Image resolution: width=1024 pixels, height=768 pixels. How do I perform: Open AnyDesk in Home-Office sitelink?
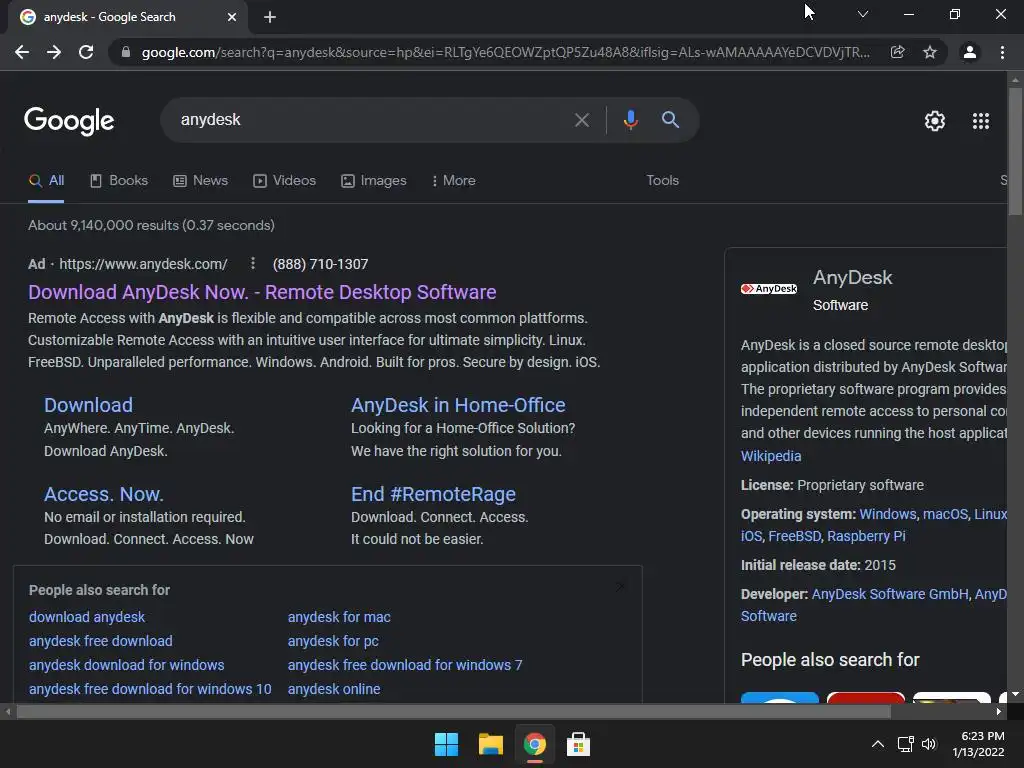[x=458, y=405]
